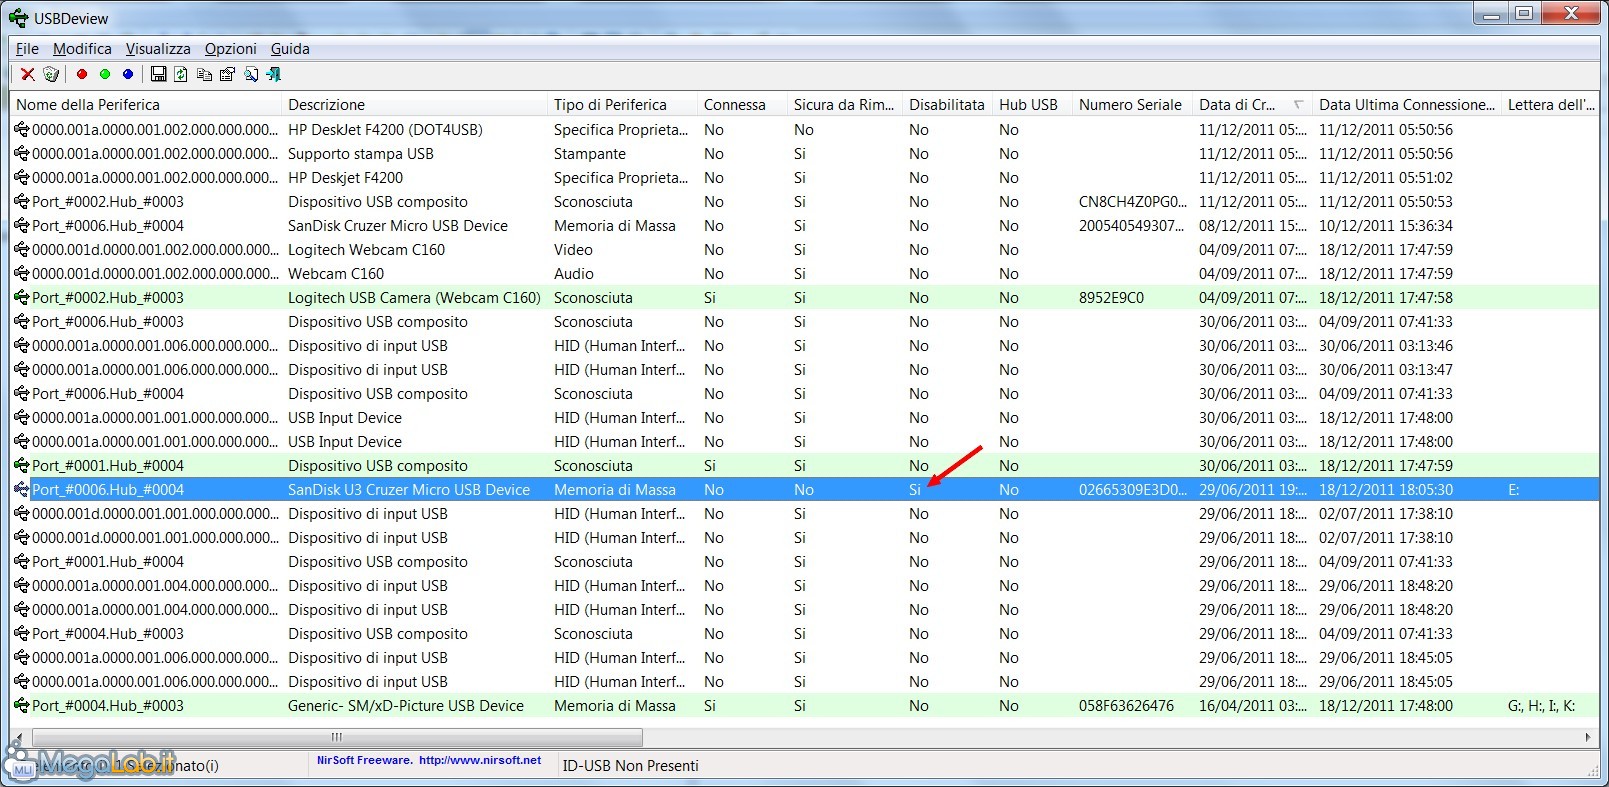Click last connection date 10/12/2011 15:36:34

1385,225
